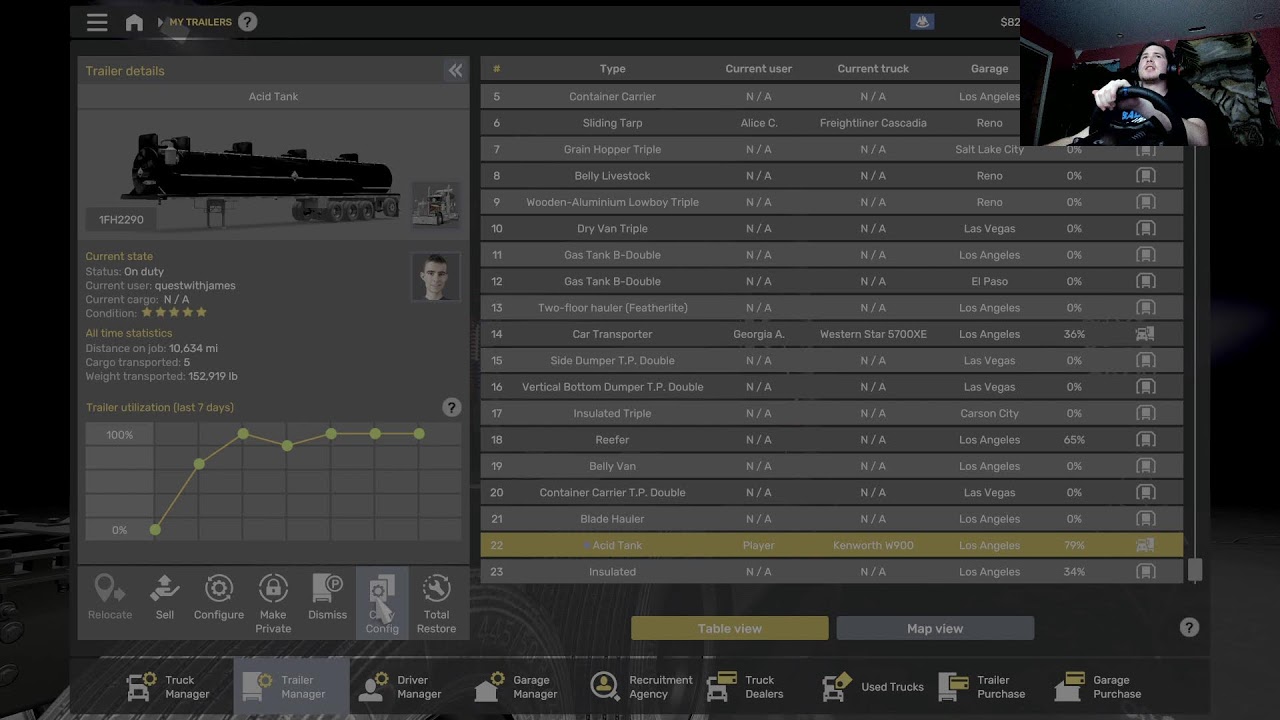The image size is (1280, 720).
Task: Sort list by Current user column
Action: (758, 69)
